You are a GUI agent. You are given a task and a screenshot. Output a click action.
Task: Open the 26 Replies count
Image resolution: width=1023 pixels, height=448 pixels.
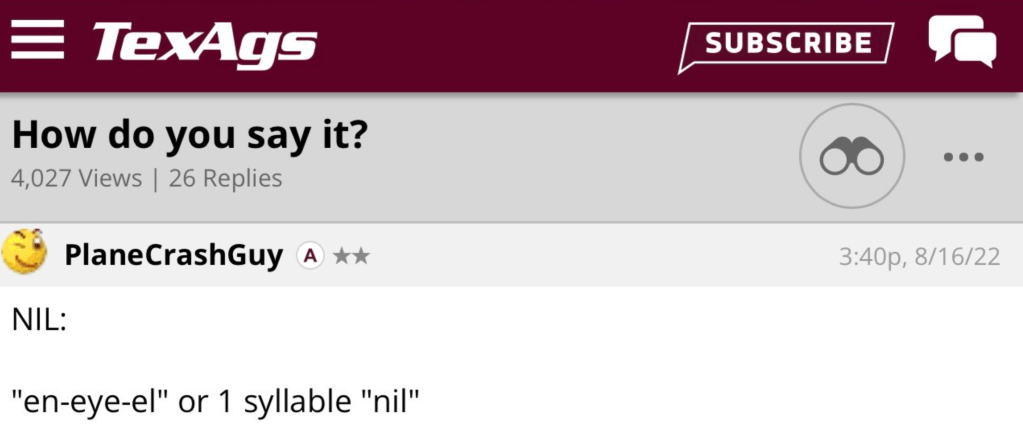(226, 179)
